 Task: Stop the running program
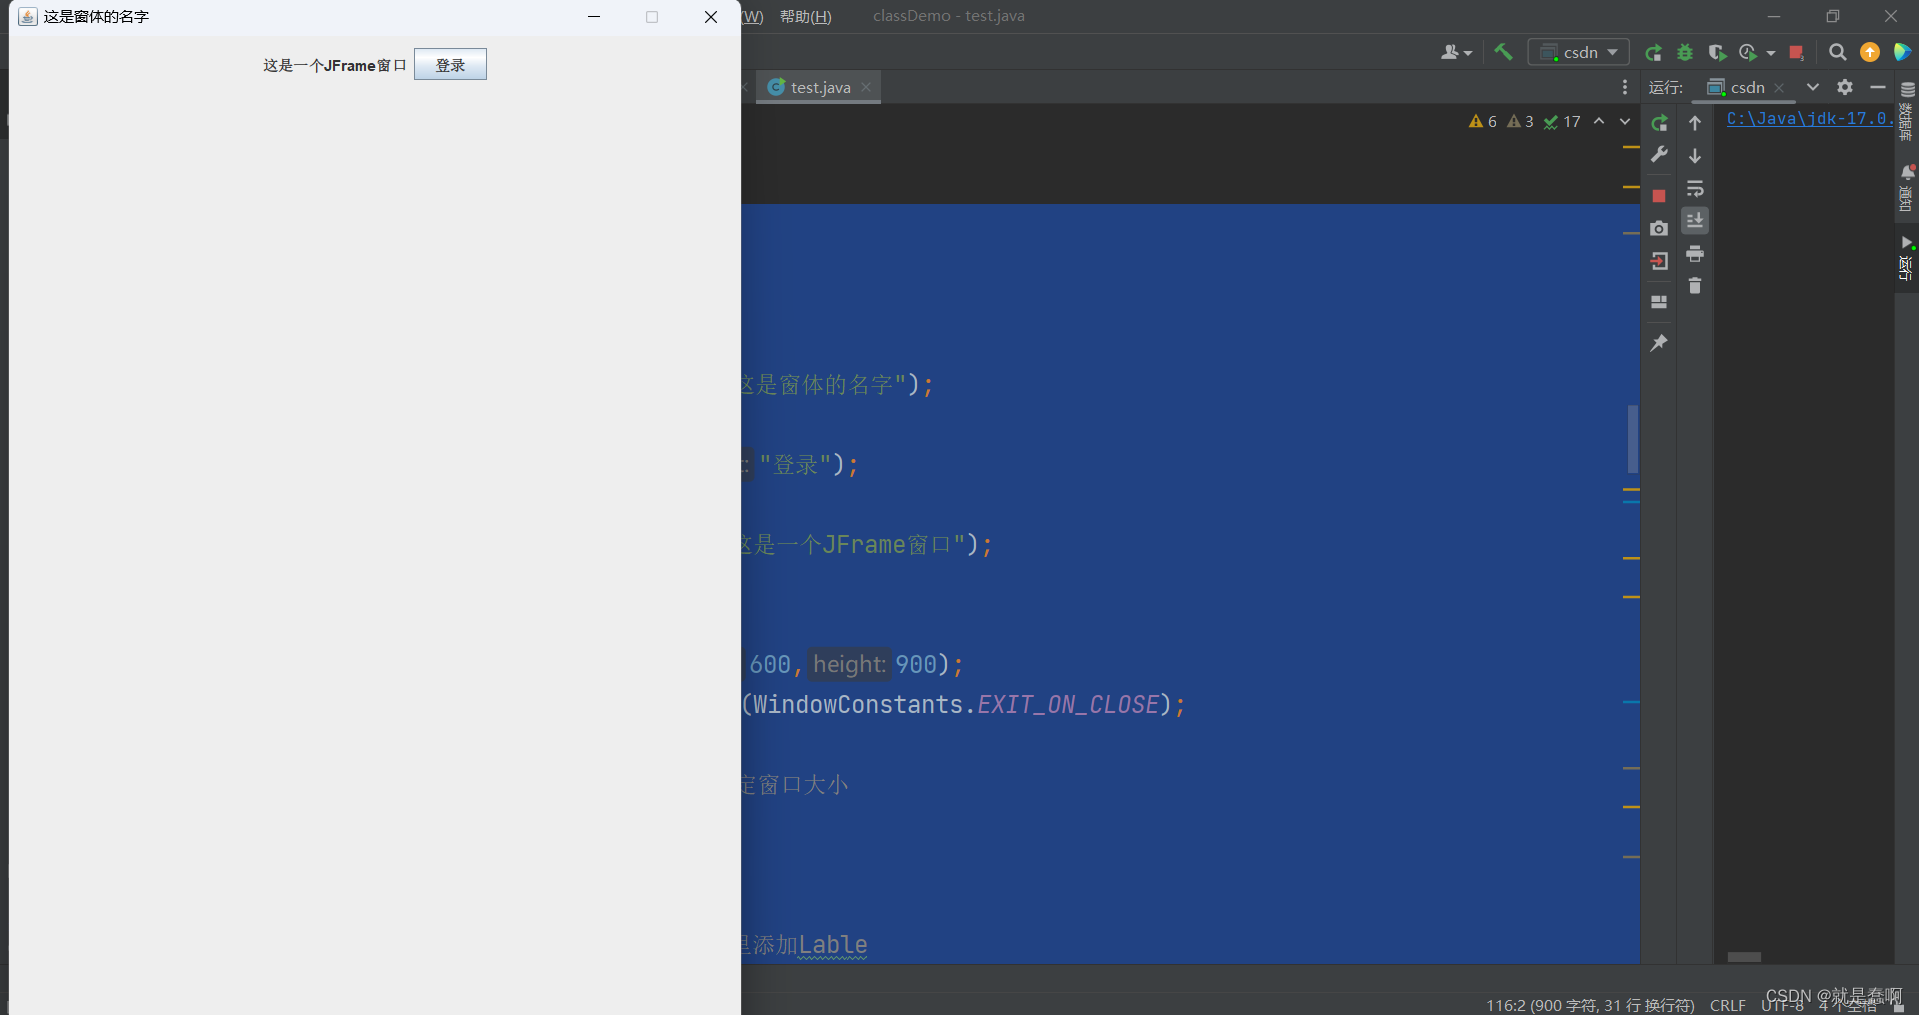click(1659, 196)
